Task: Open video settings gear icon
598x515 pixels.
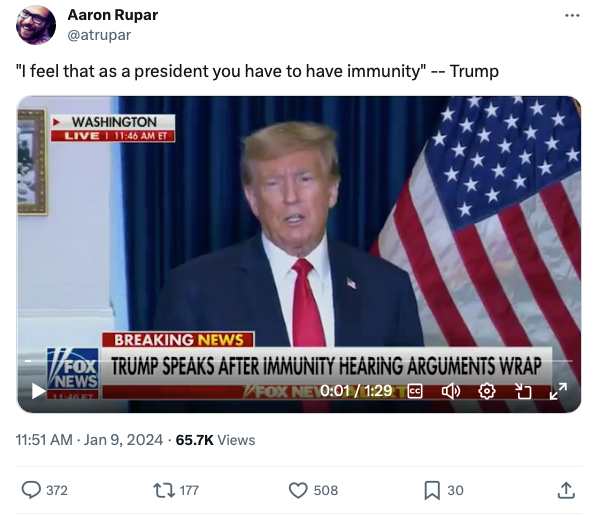Action: point(487,391)
